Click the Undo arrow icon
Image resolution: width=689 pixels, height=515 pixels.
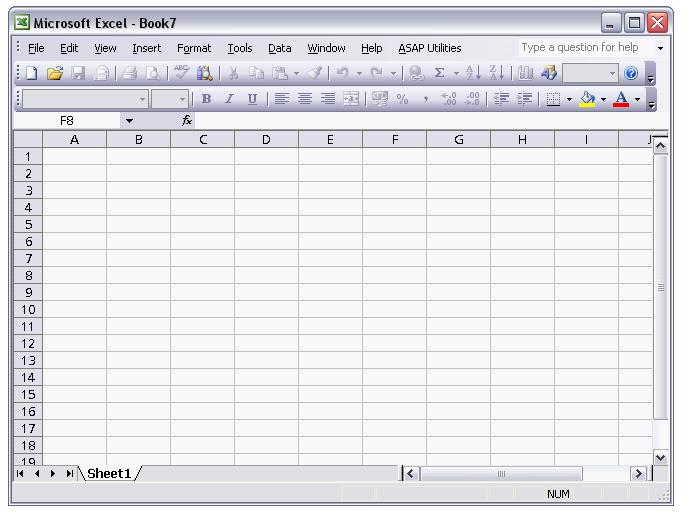point(342,73)
